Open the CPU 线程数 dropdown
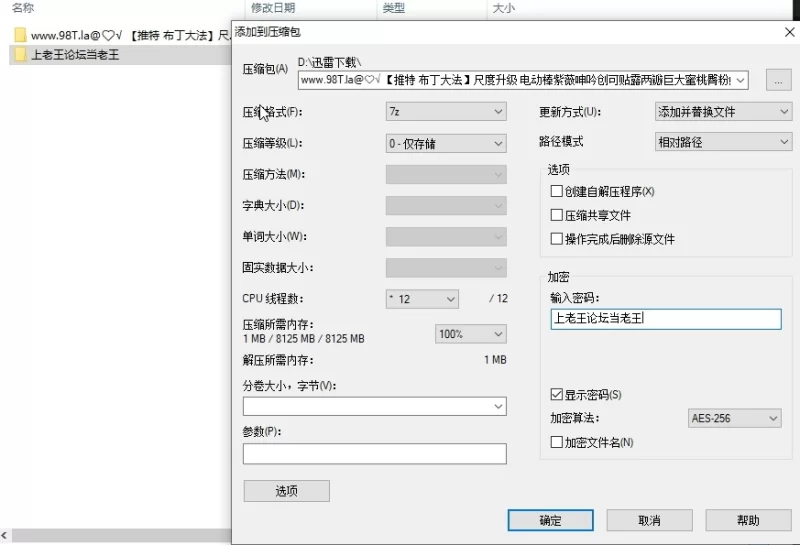 [x=422, y=299]
